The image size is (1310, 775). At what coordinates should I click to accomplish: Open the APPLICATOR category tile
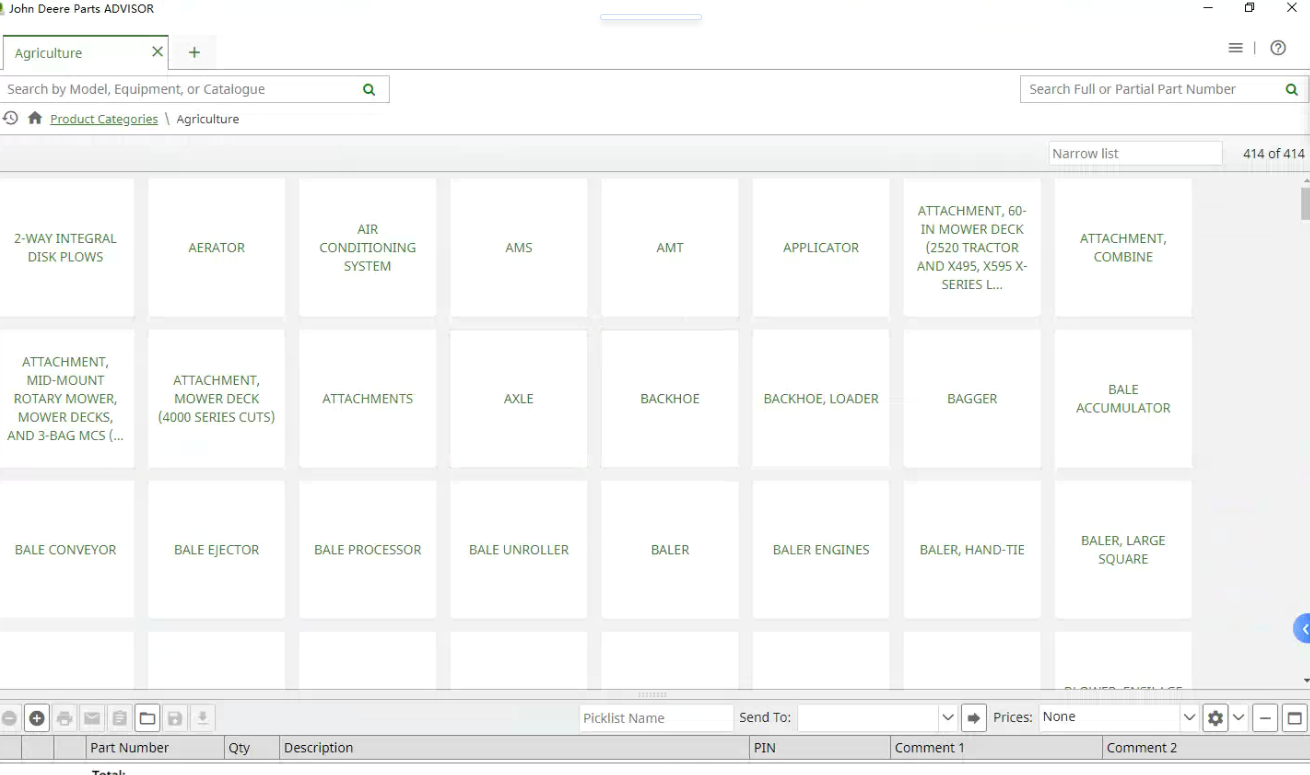(821, 247)
